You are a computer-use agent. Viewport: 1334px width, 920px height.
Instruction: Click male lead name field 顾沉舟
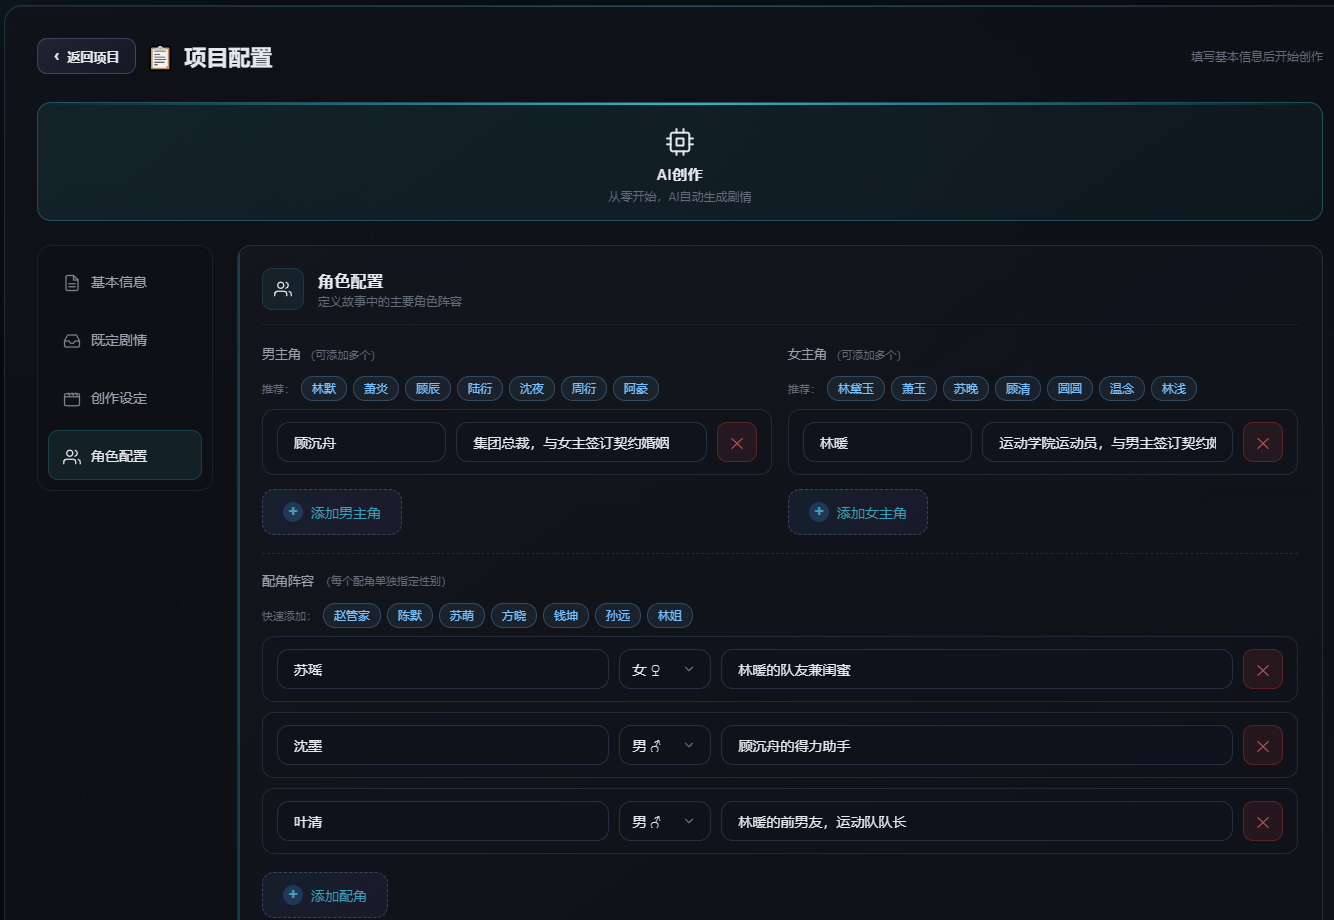(x=361, y=442)
